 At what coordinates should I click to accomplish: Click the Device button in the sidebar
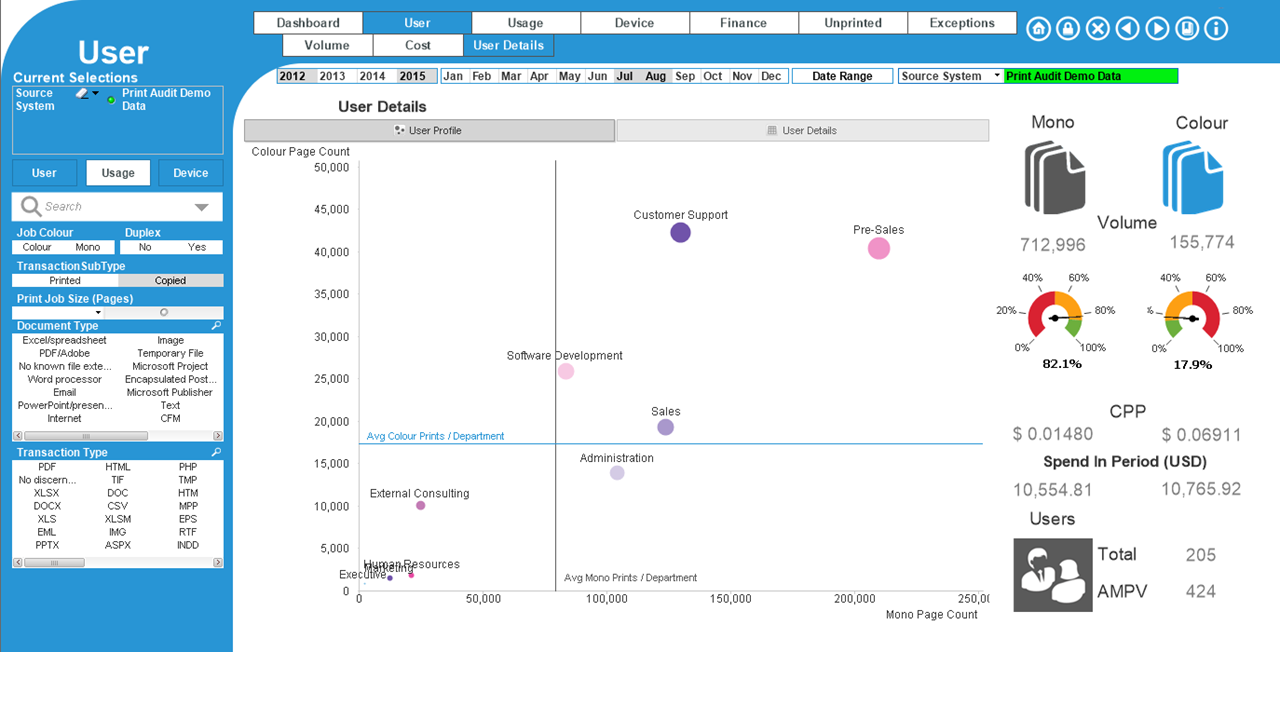tap(190, 173)
